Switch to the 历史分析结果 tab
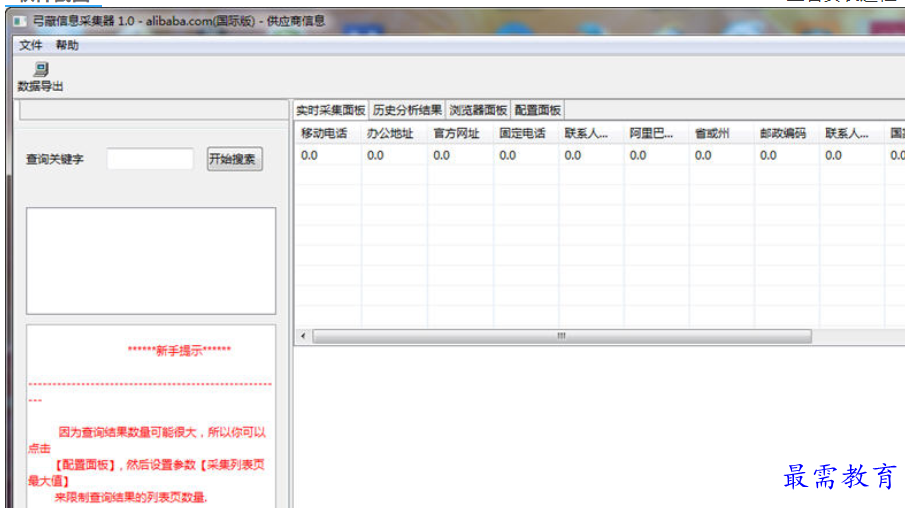Image resolution: width=905 pixels, height=508 pixels. coord(407,110)
